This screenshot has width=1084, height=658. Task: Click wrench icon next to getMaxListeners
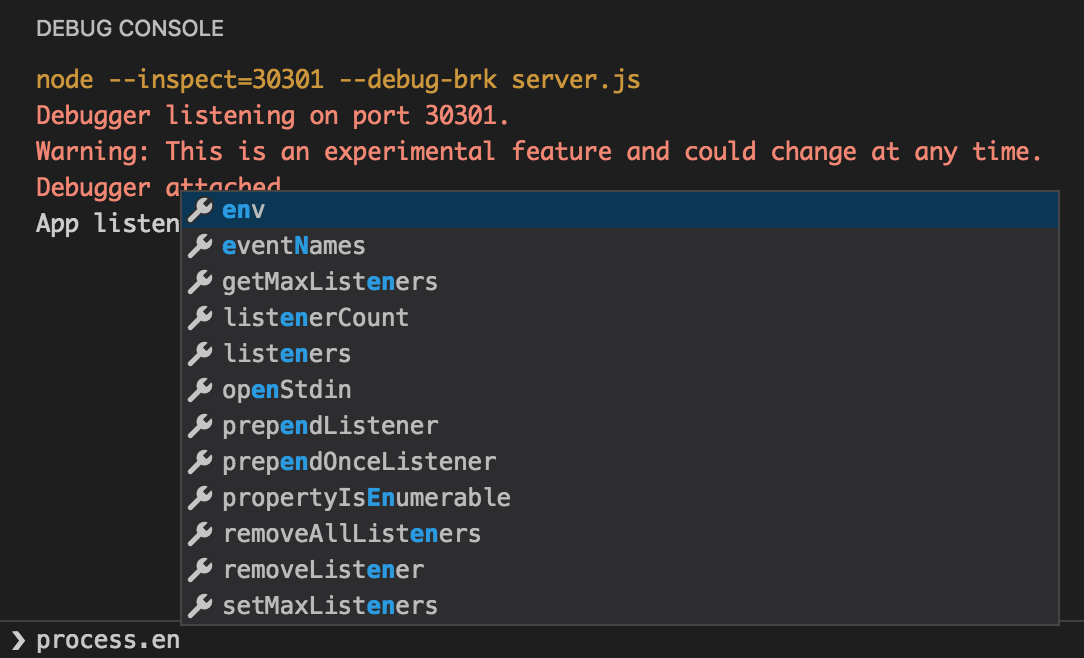200,282
